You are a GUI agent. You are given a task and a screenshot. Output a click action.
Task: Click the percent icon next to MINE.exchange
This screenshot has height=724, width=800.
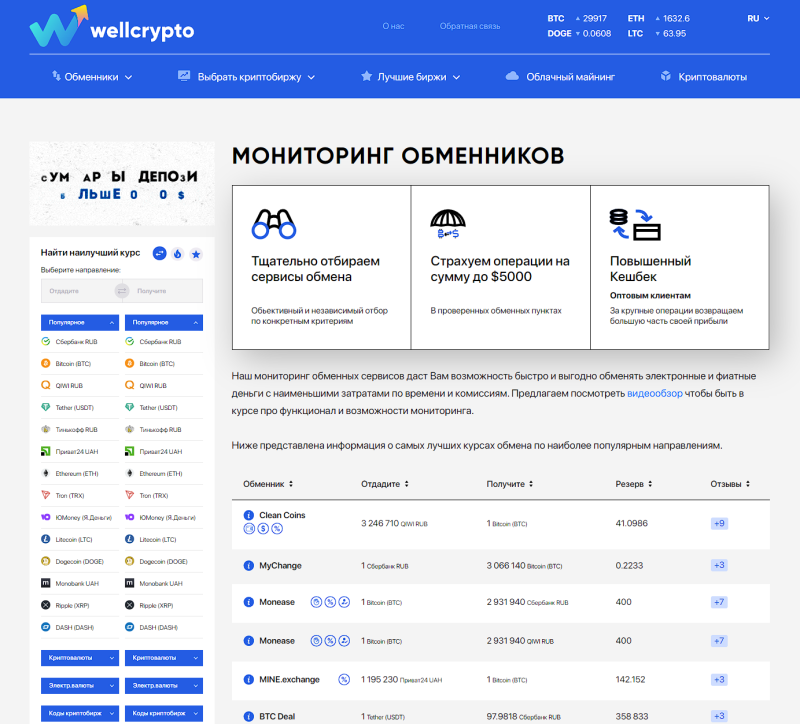point(344,680)
